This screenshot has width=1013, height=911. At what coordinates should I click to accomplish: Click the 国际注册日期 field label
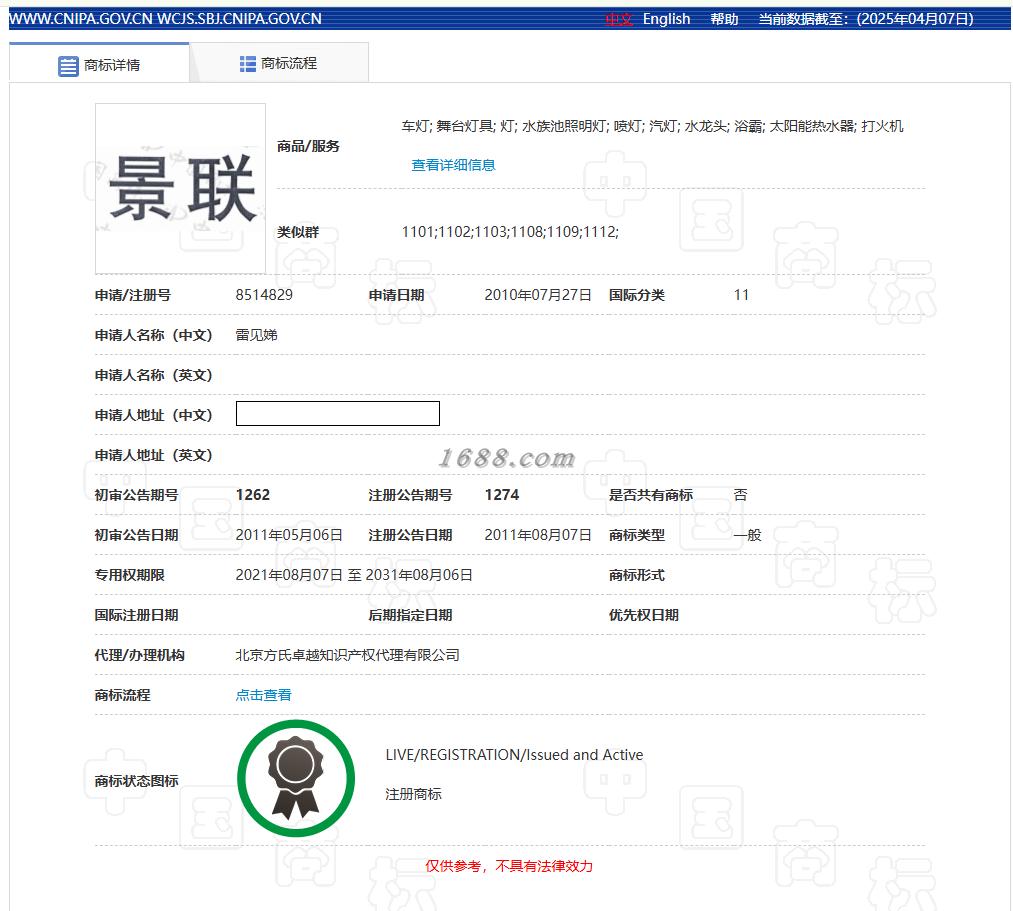(136, 615)
